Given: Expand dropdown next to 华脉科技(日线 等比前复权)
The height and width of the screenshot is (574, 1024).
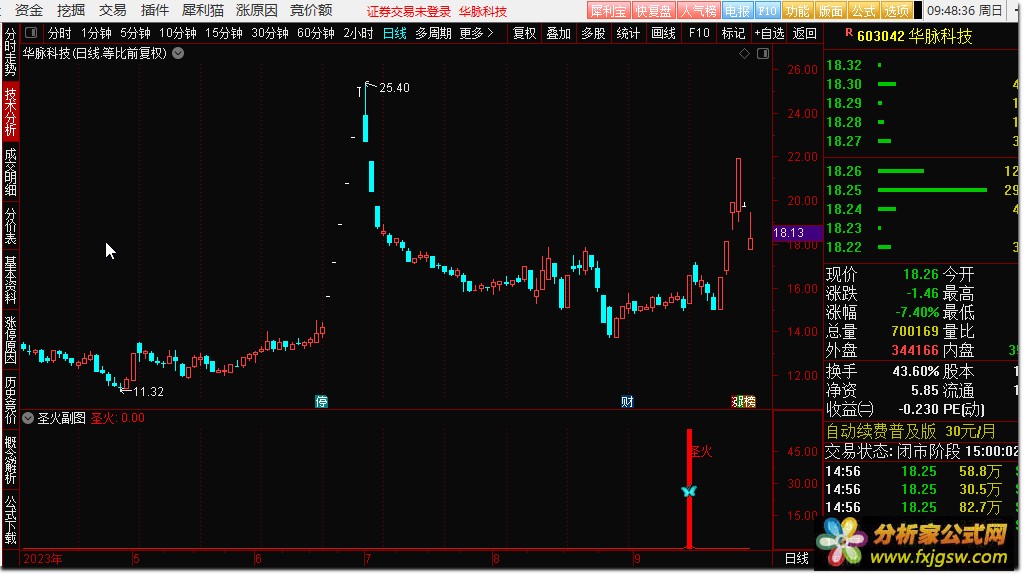Looking at the screenshot, I should (178, 54).
